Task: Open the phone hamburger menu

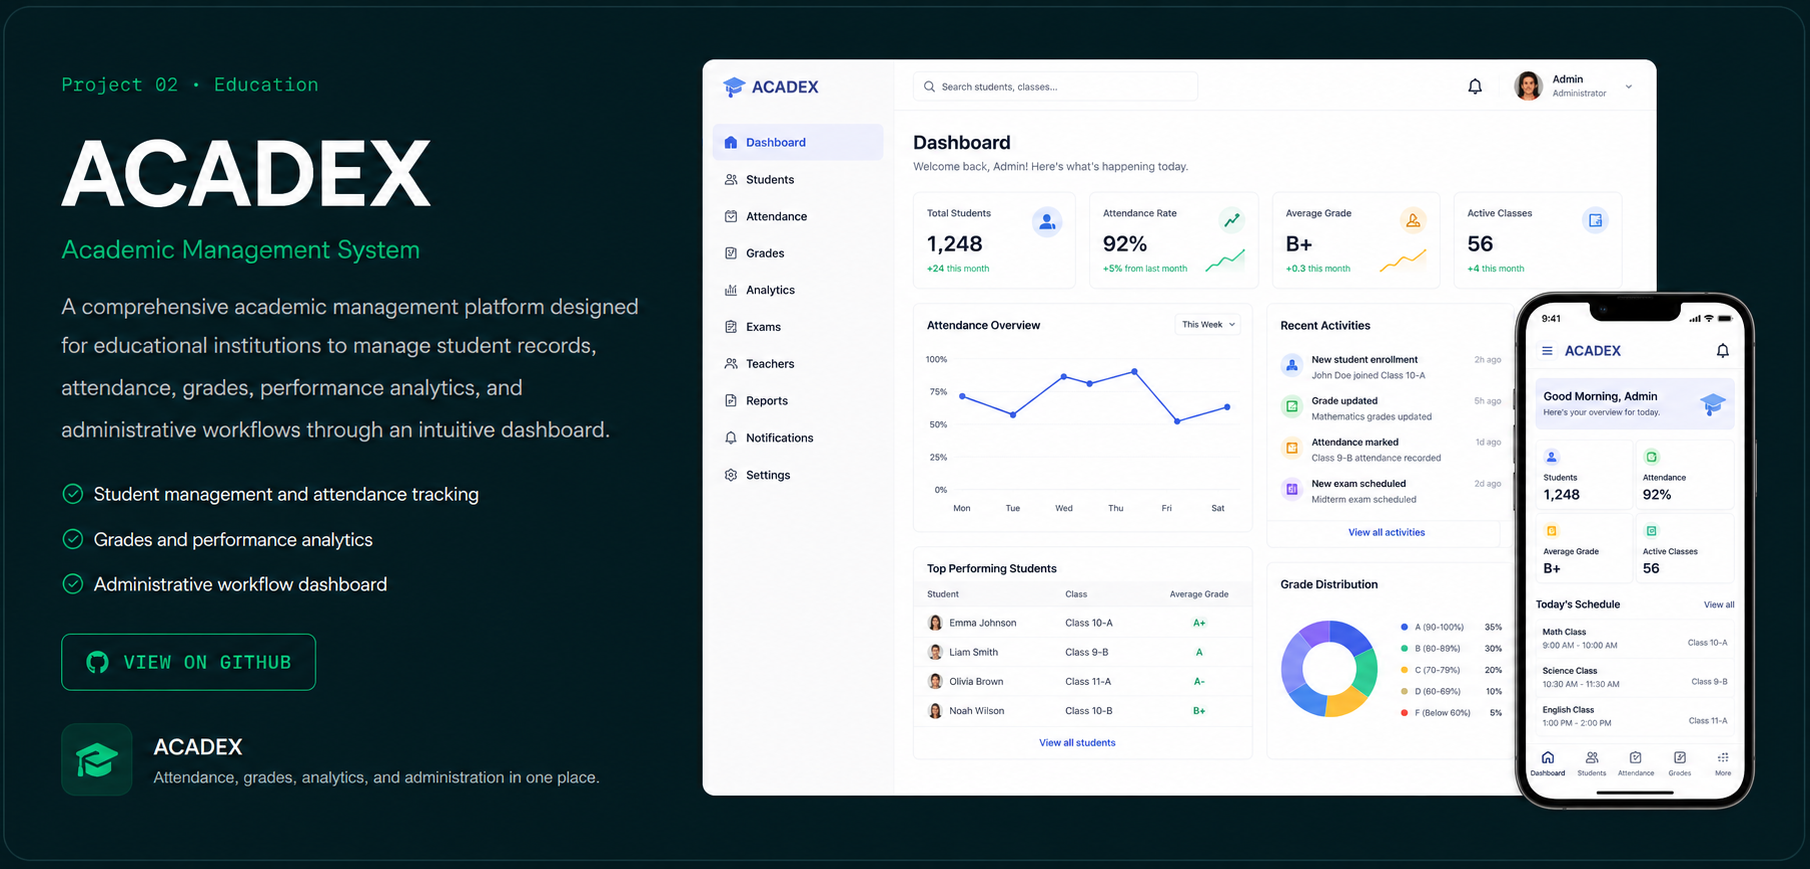Action: pyautogui.click(x=1547, y=351)
